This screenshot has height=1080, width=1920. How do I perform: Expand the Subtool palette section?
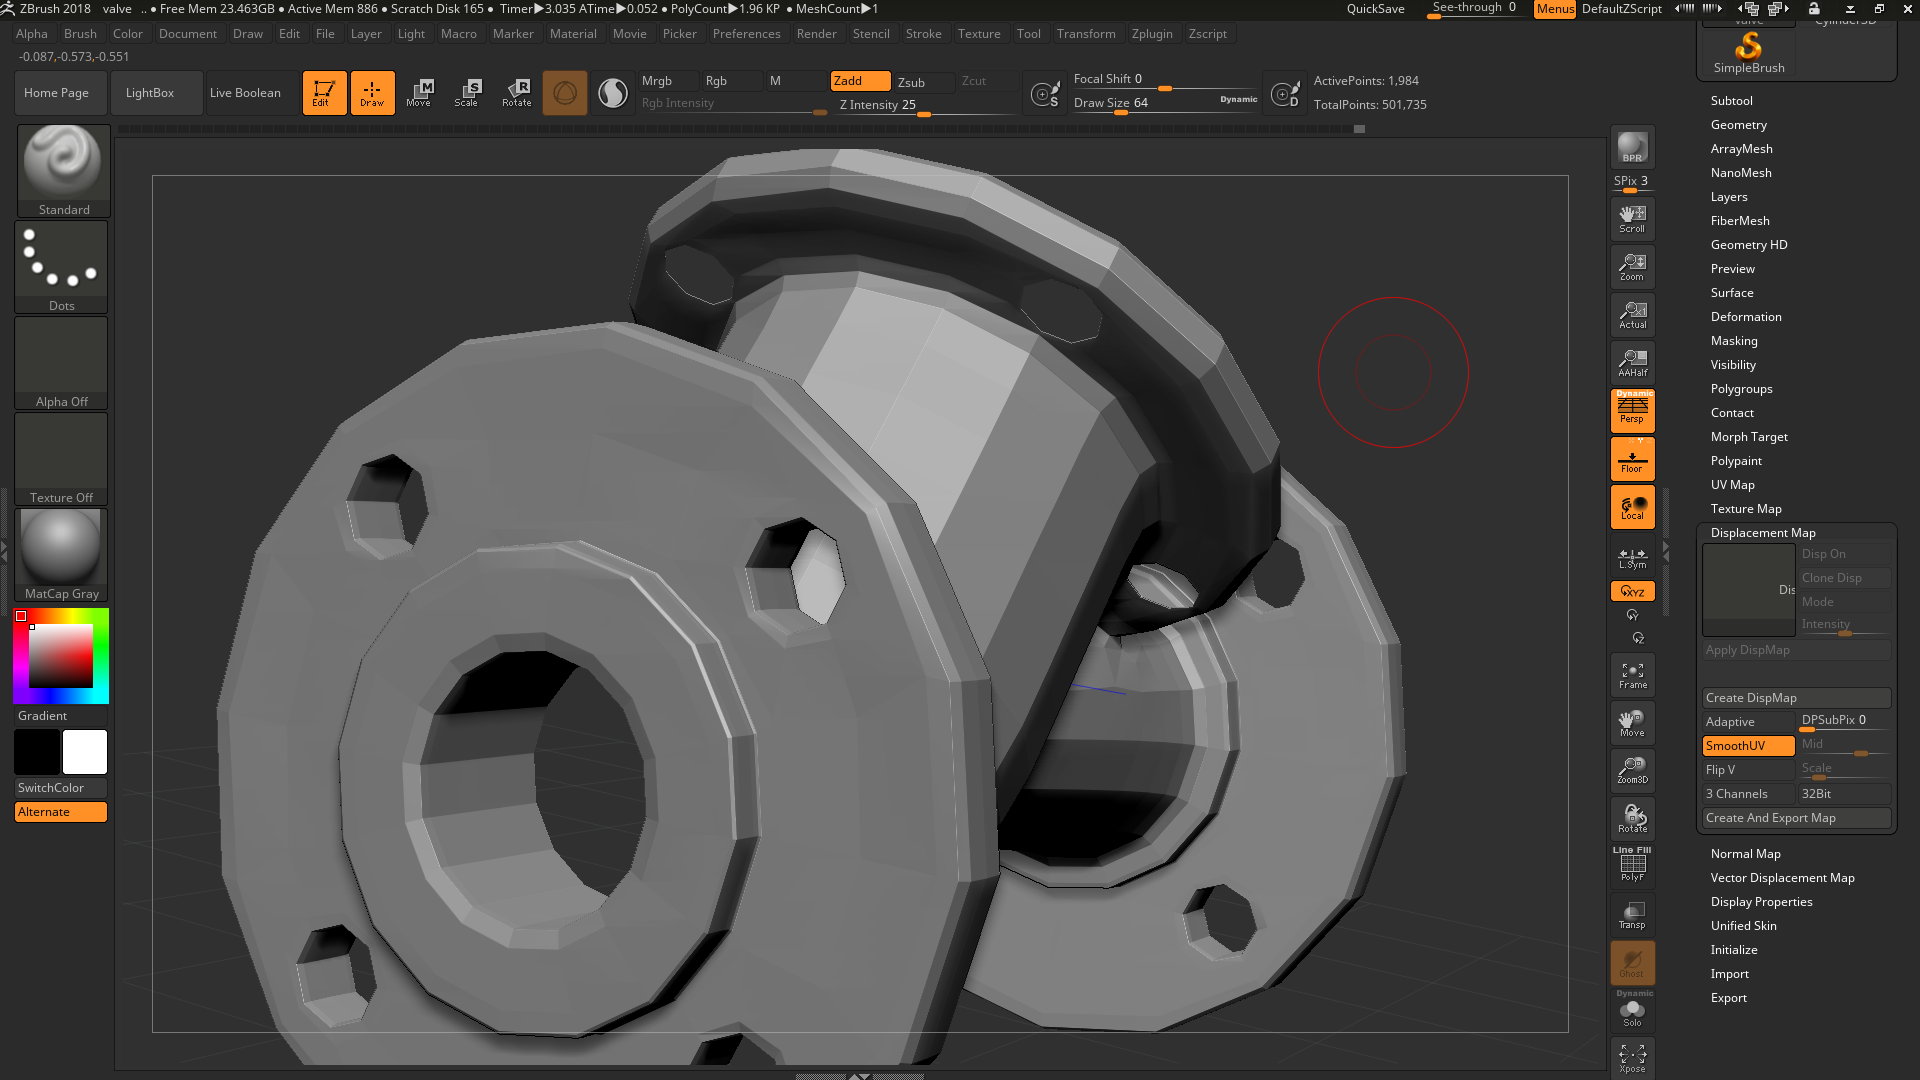click(x=1731, y=101)
